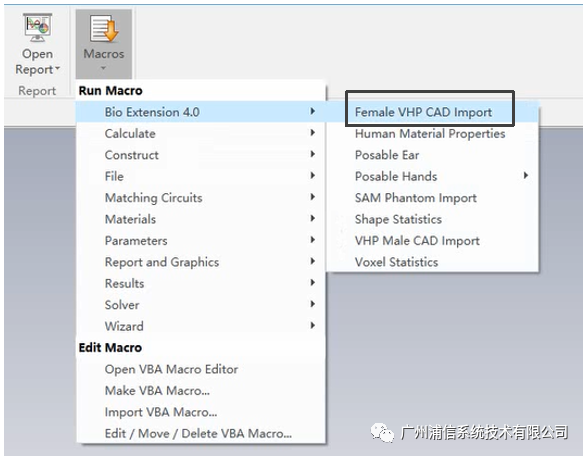Open the Open Report dropdown arrow
Screen dimensions: 587x459
pyautogui.click(x=57, y=69)
